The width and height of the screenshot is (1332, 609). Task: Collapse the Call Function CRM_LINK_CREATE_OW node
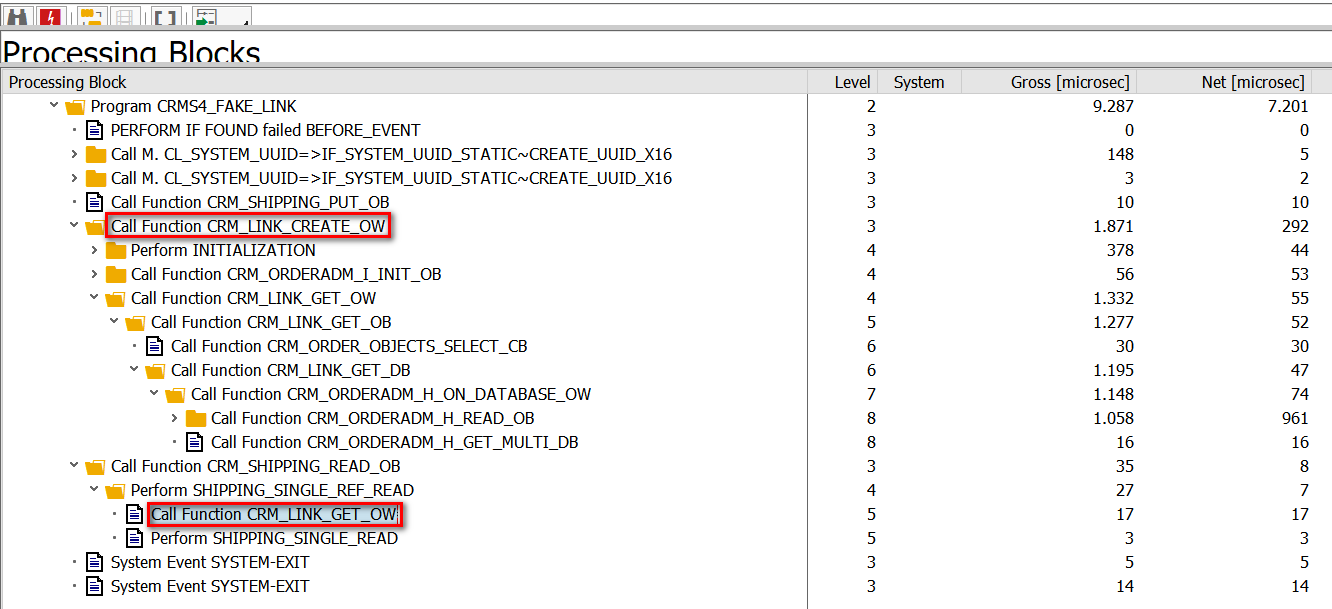[x=74, y=226]
